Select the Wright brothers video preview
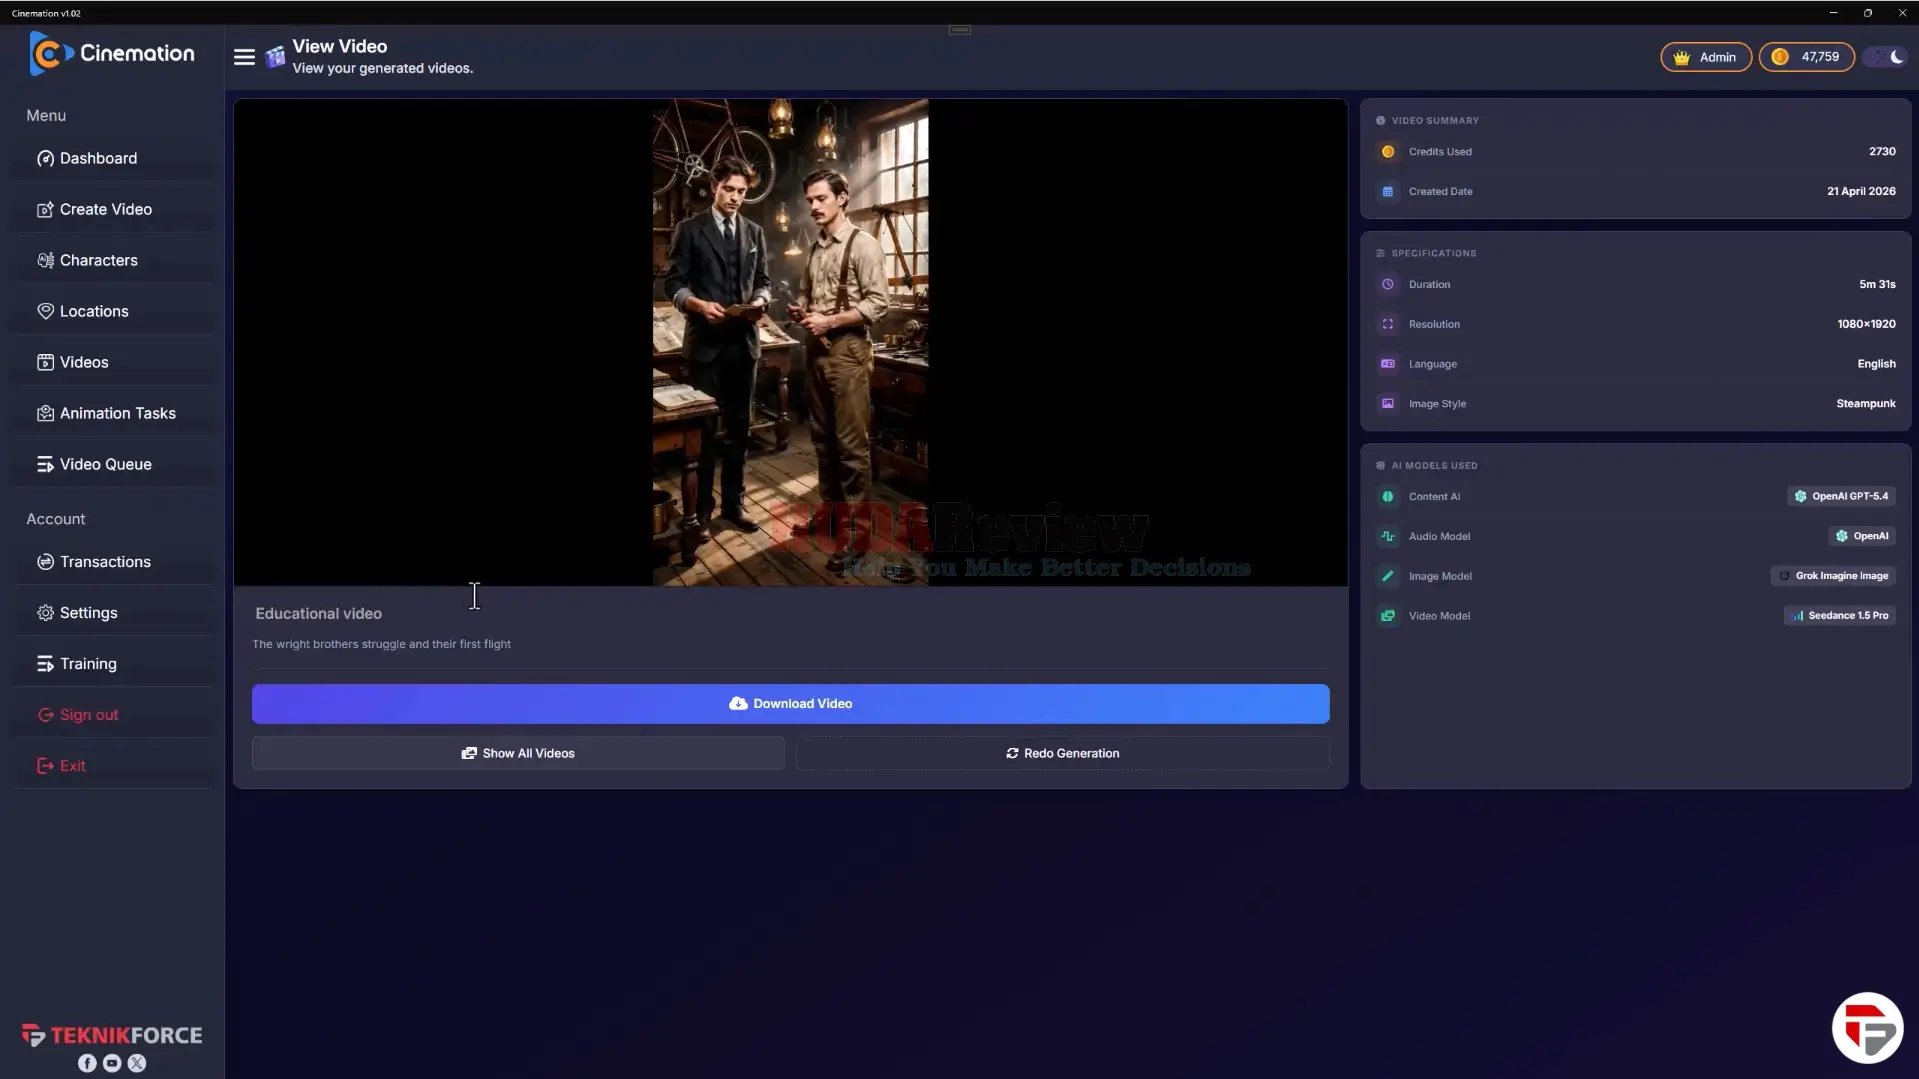 pyautogui.click(x=790, y=342)
